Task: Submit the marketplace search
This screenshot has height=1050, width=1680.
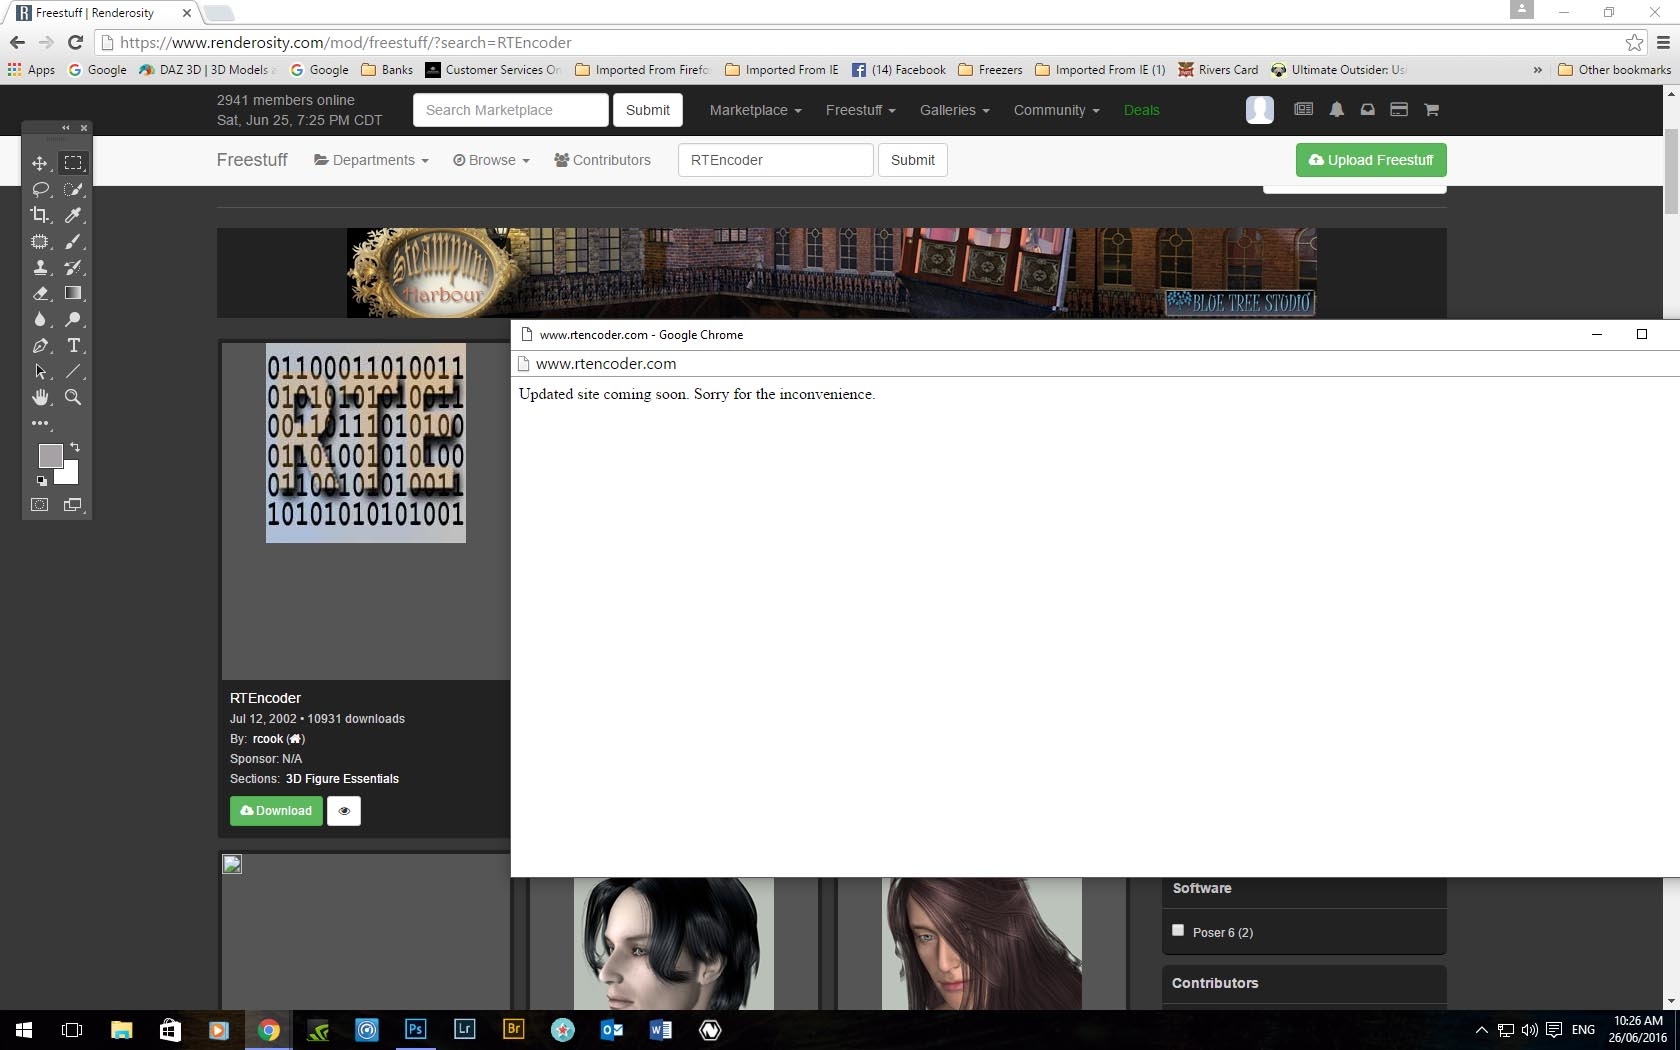Action: 648,110
